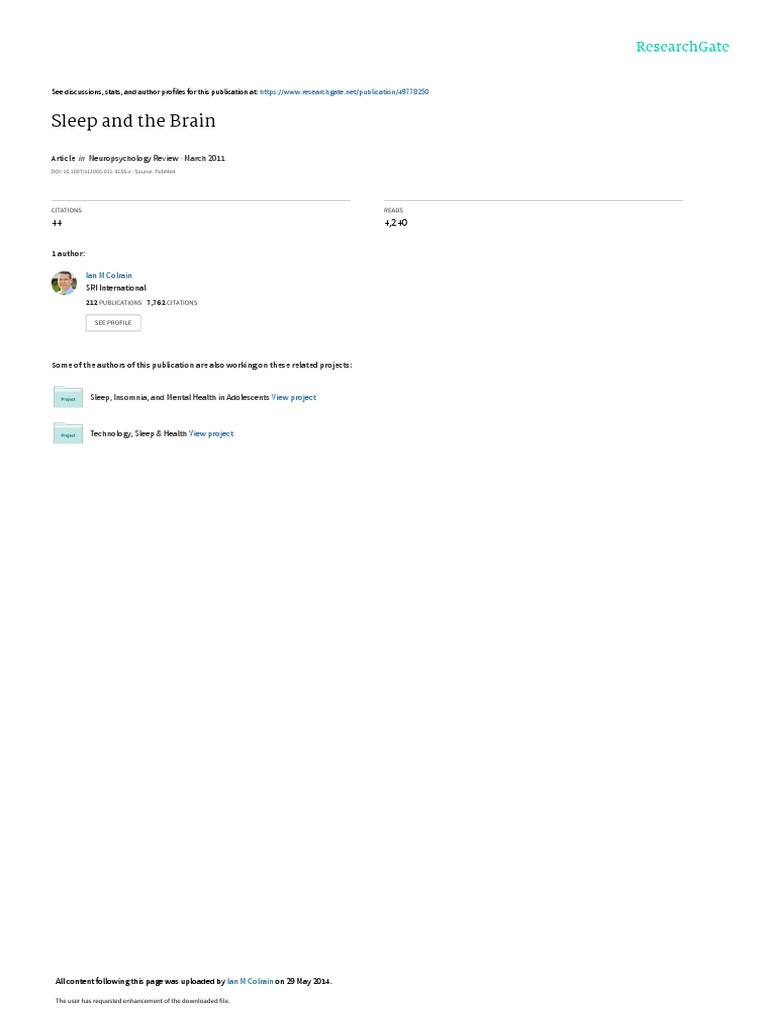Click the ResearchGate logo
The width and height of the screenshot is (768, 1024).
[x=682, y=46]
